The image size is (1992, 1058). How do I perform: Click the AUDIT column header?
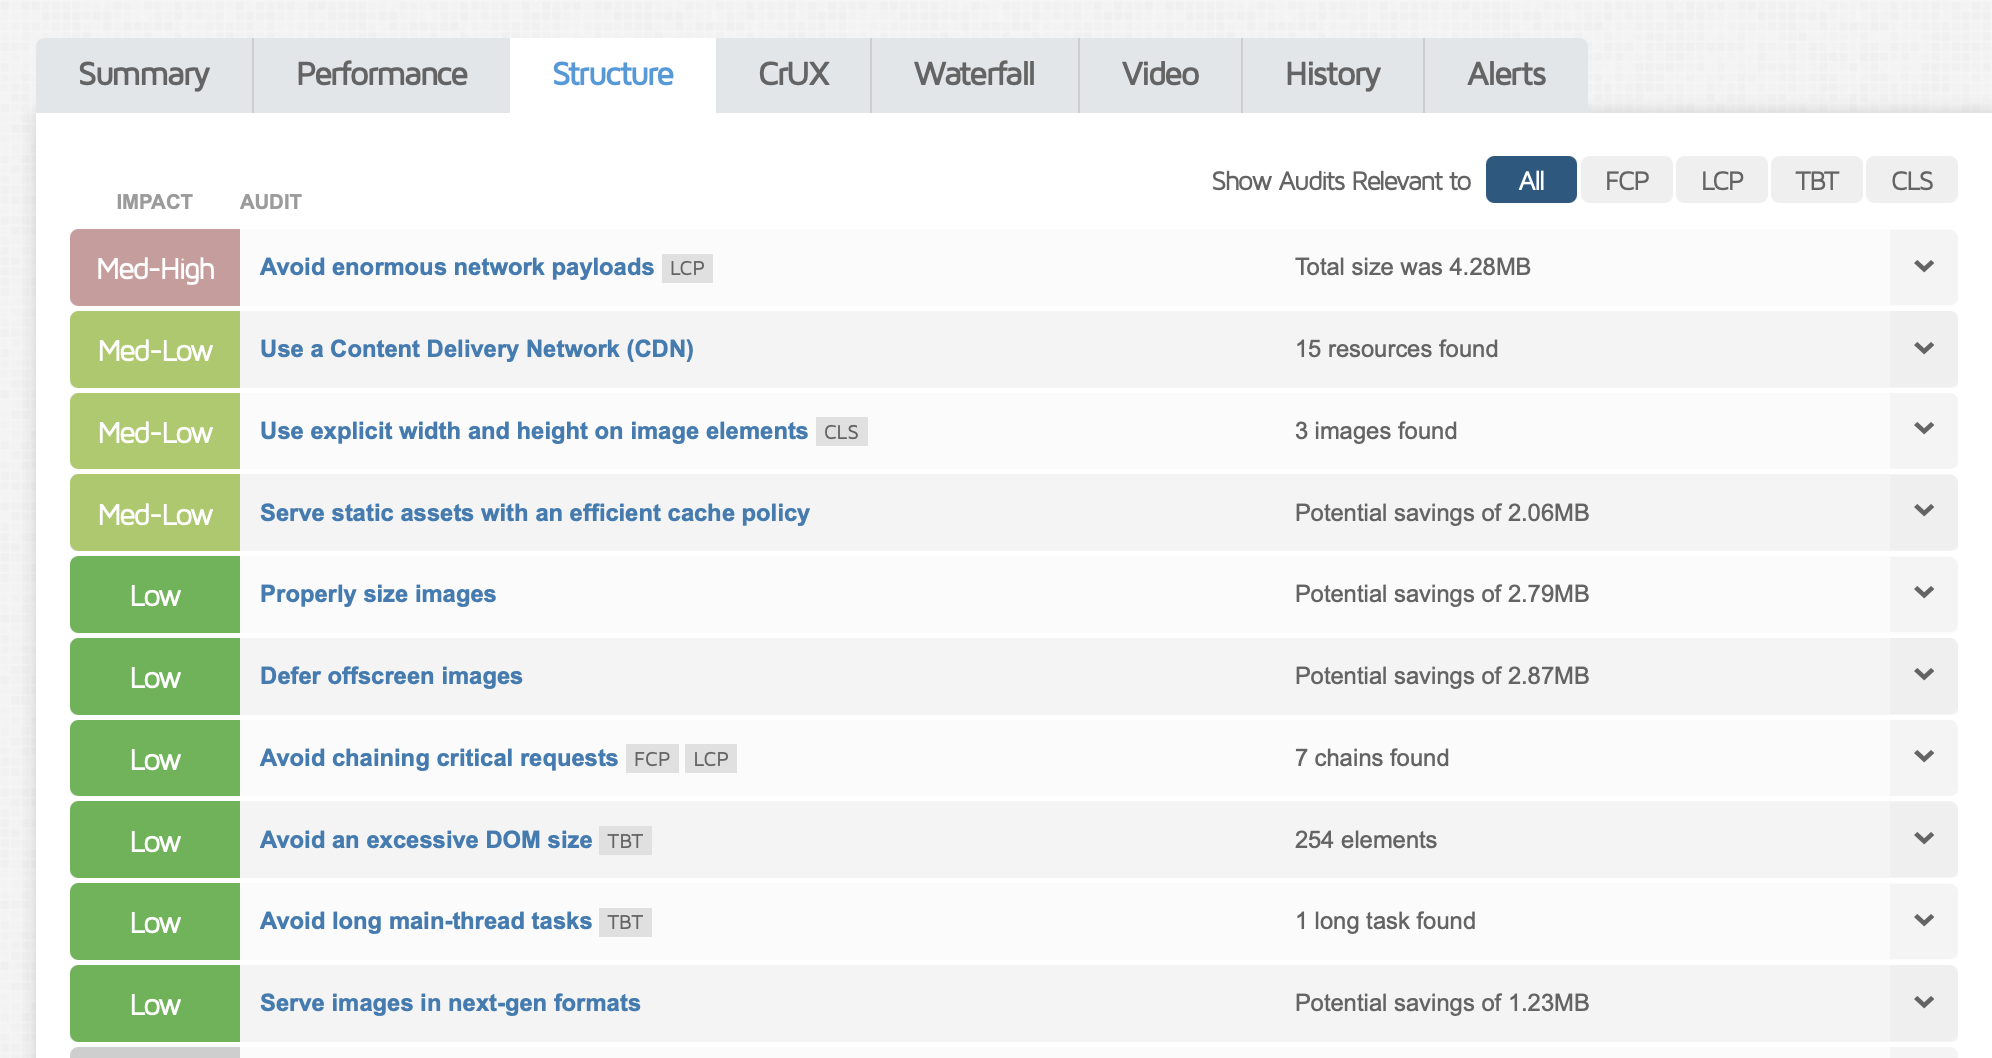270,202
